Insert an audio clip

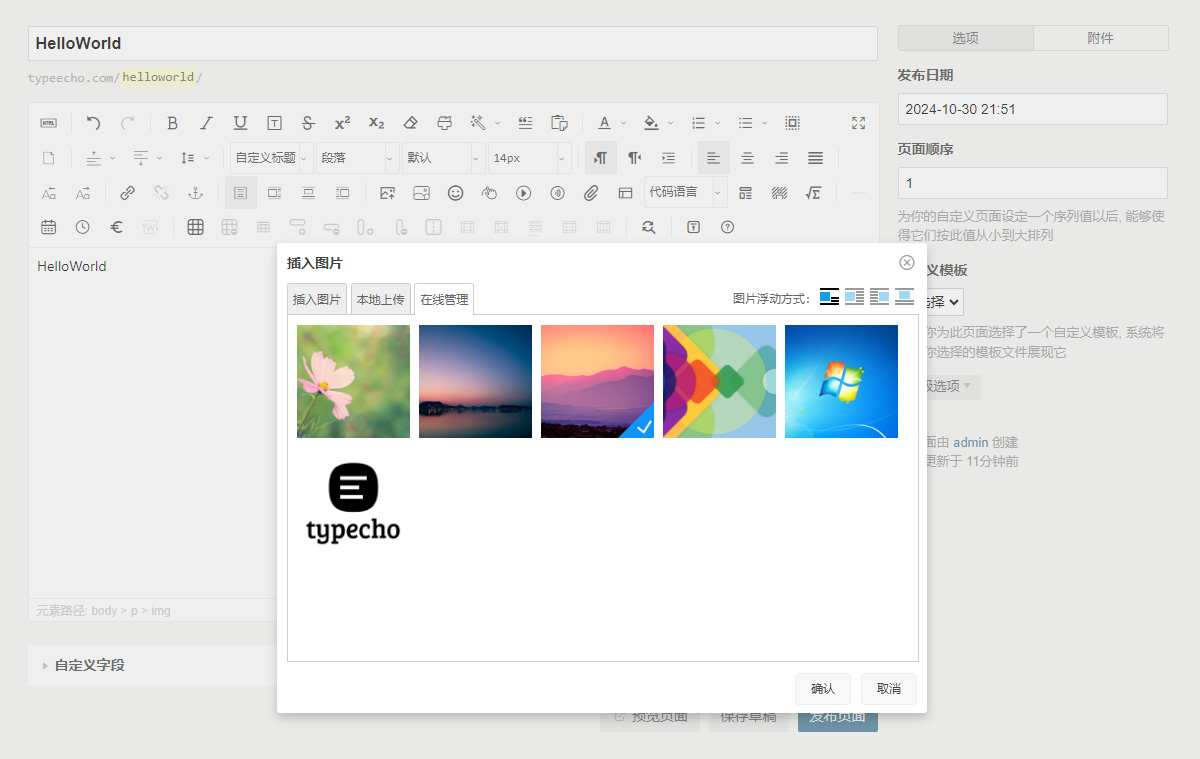(x=557, y=193)
